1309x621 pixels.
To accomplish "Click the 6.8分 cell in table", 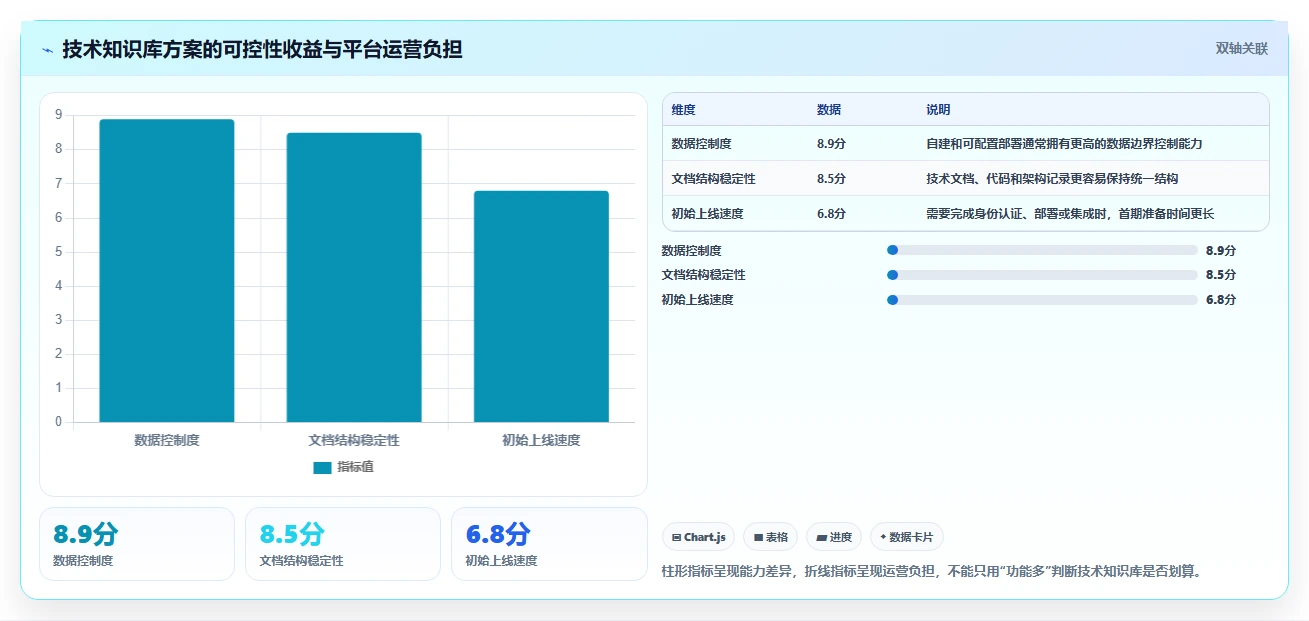I will [x=831, y=214].
